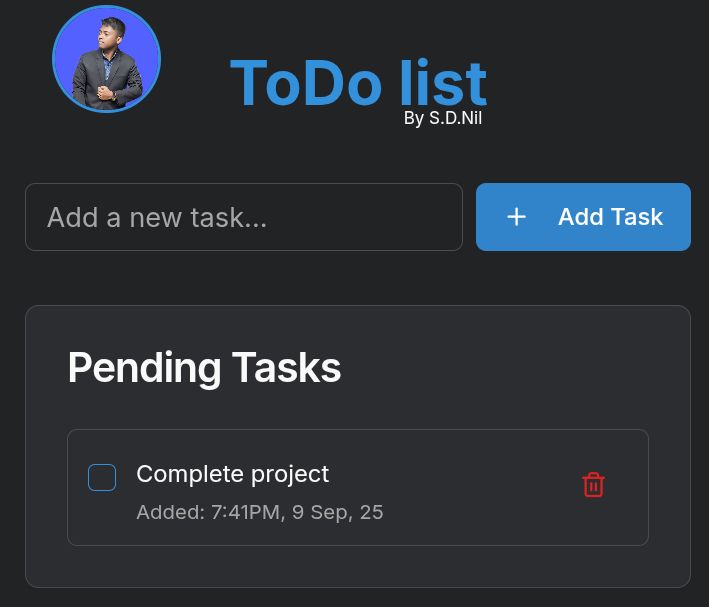Click the word Tasks in the heading
The image size is (709, 607).
[x=286, y=368]
